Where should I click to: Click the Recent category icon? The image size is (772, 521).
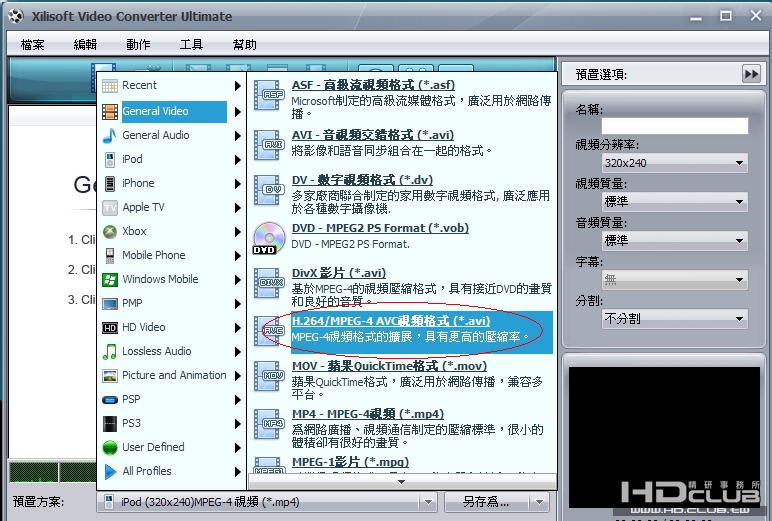[x=110, y=86]
